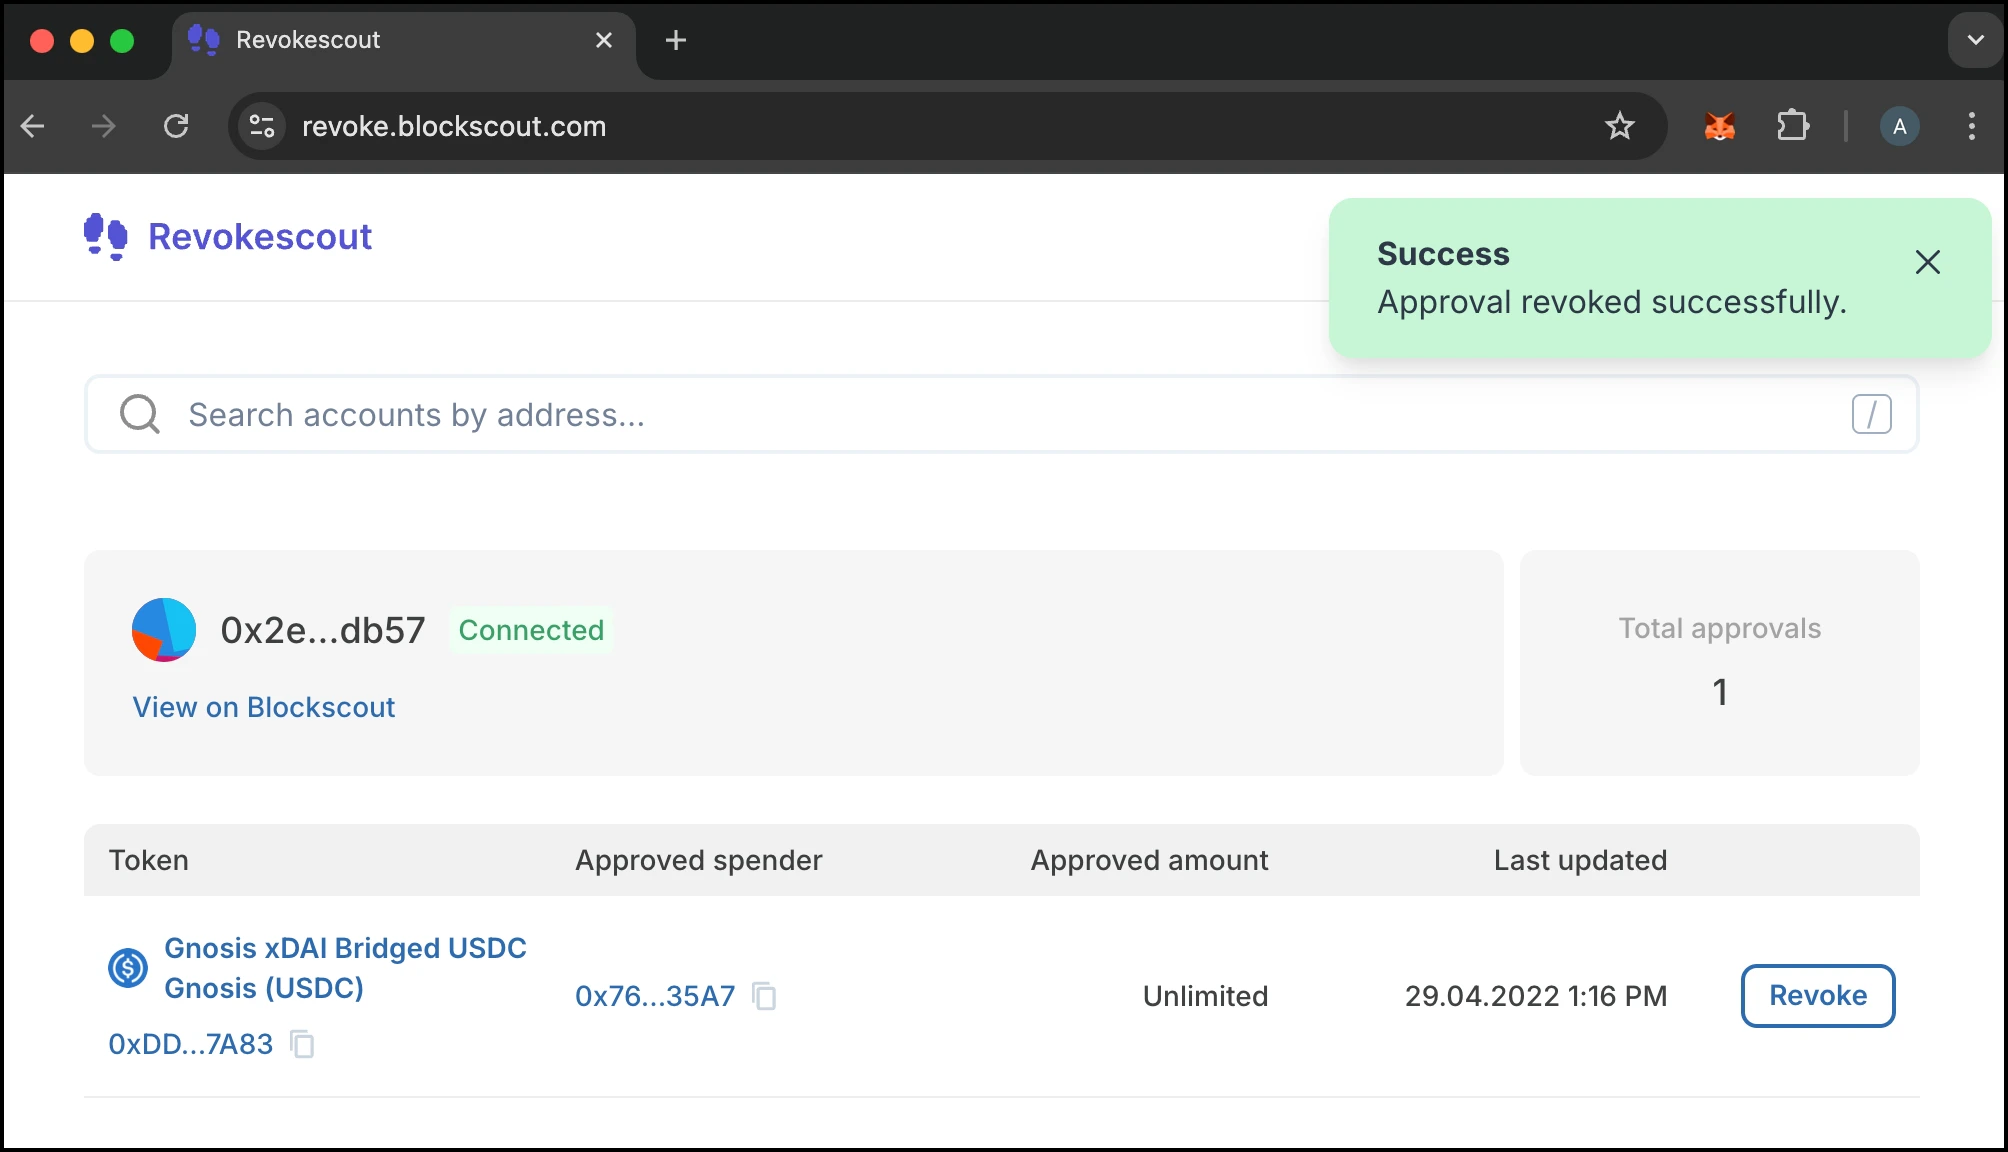This screenshot has height=1152, width=2008.
Task: Focus the Search accounts by address field
Action: (1000, 414)
